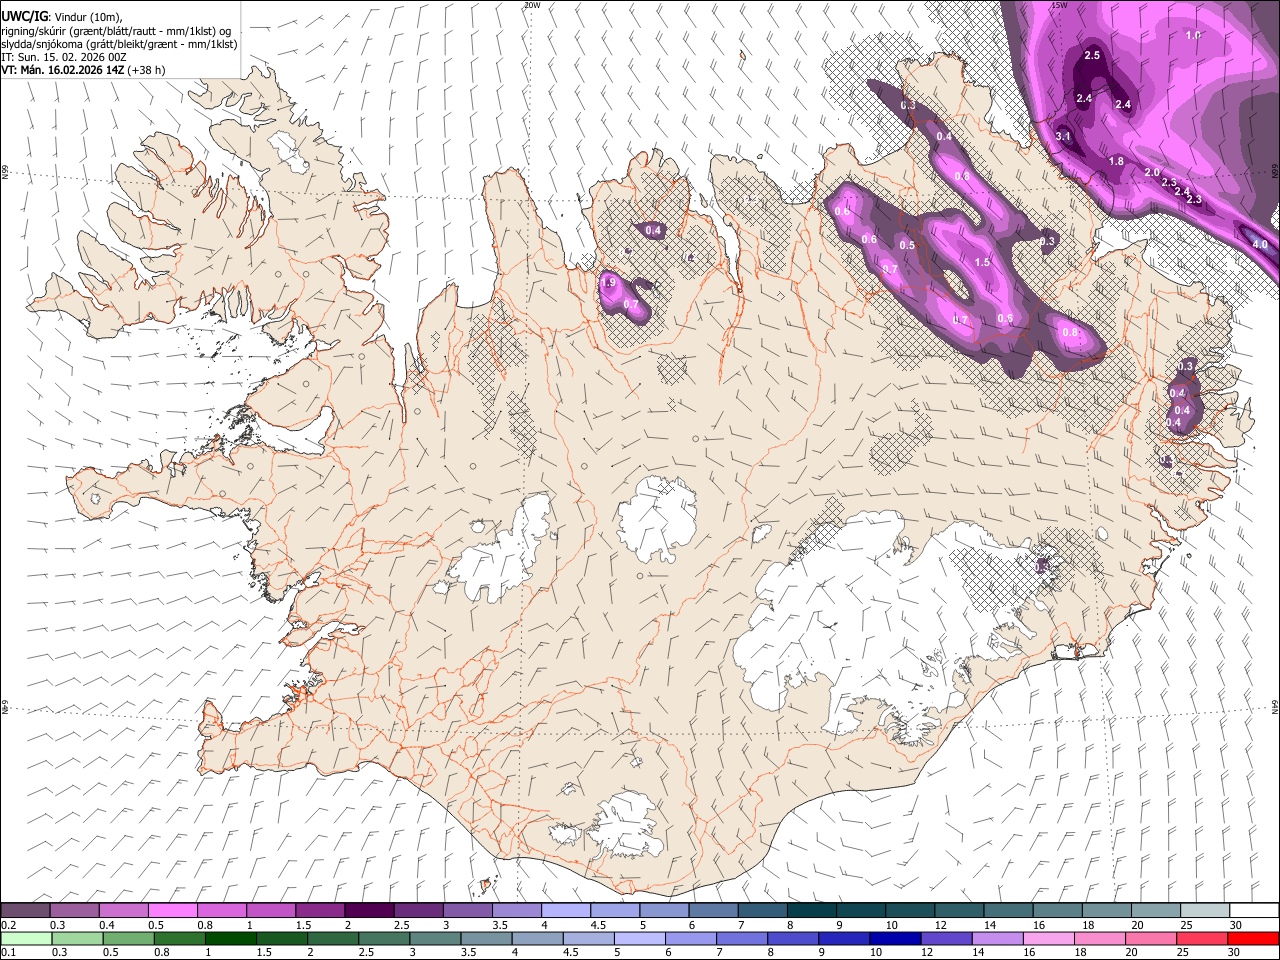Click the 2.0 value offshore in the northeast

1152,172
